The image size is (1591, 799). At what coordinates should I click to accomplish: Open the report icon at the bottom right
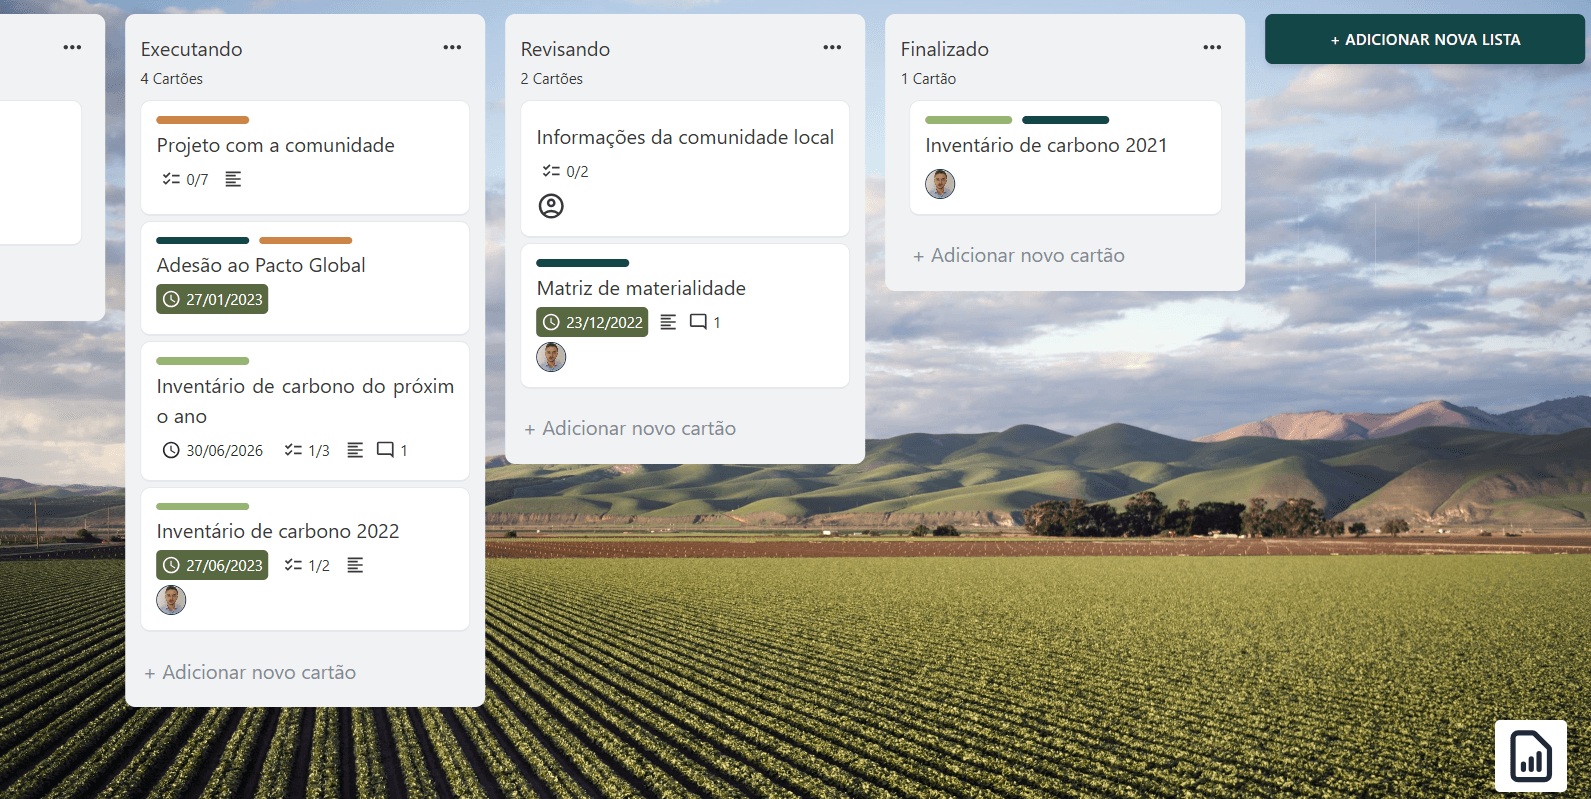point(1531,756)
